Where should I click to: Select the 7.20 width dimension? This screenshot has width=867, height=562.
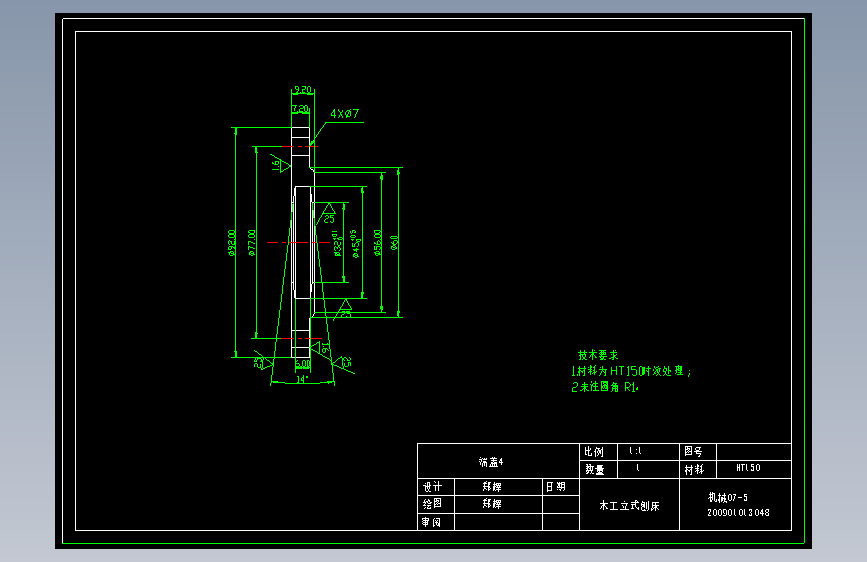tap(300, 109)
